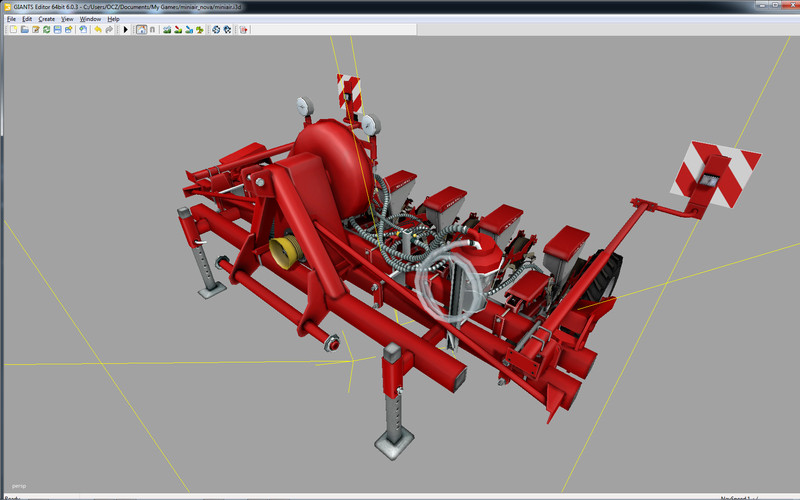Image resolution: width=800 pixels, height=500 pixels.
Task: Toggle the home-shaped navigation mode icon
Action: point(141,30)
